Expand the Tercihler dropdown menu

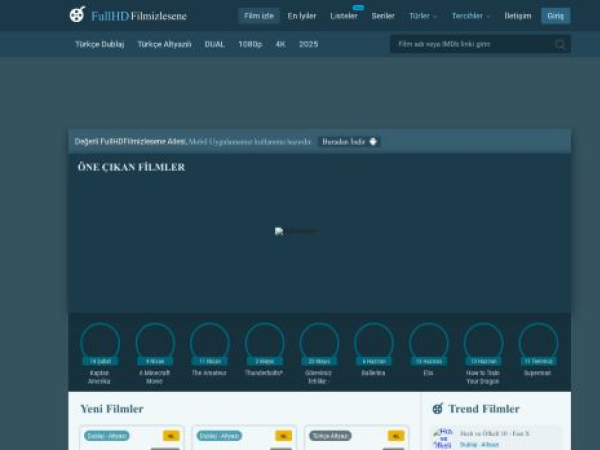click(471, 16)
